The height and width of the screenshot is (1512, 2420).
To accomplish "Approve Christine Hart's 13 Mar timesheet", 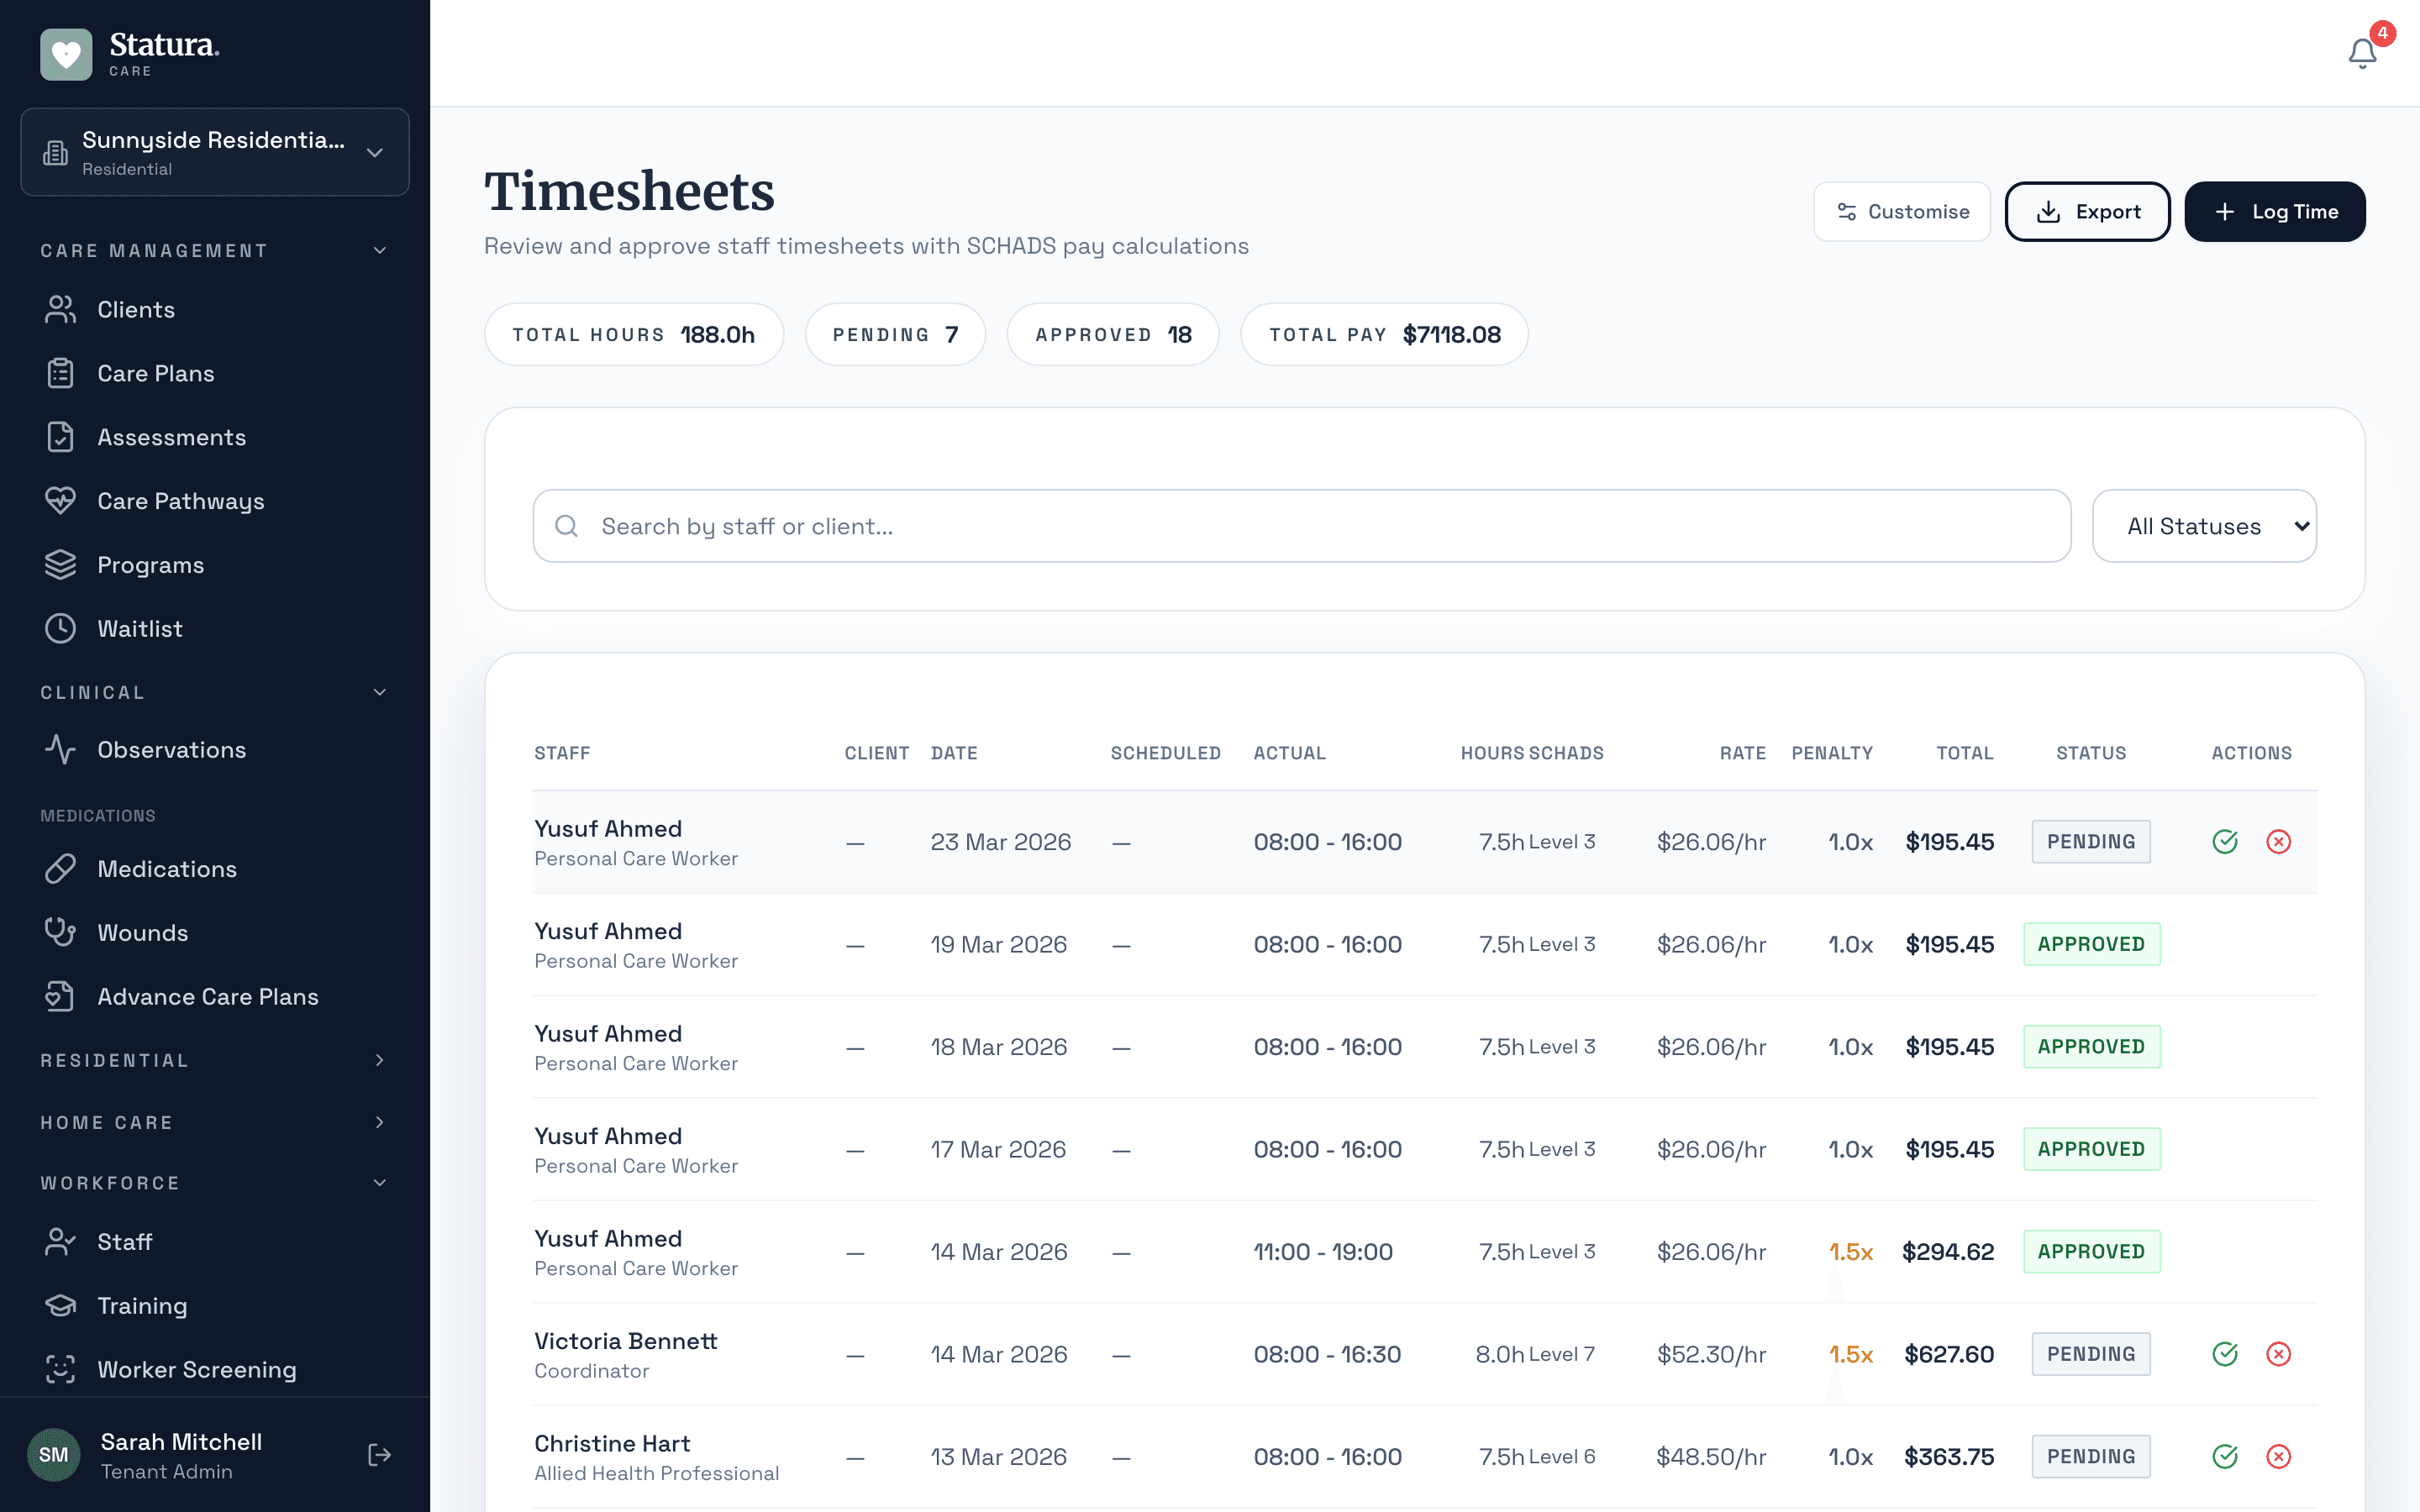I will coord(2224,1456).
